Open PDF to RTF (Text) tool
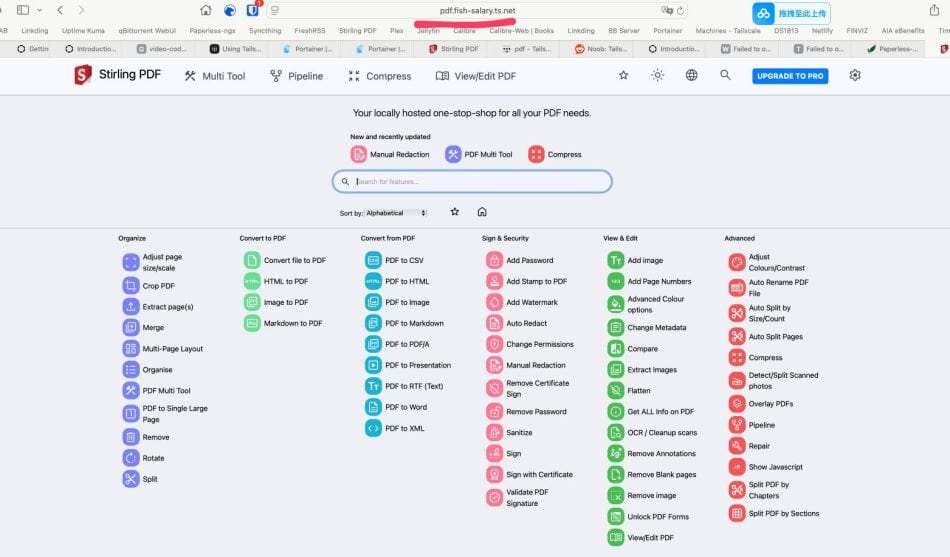Screen dimensions: 950x557 pyautogui.click(x=404, y=386)
